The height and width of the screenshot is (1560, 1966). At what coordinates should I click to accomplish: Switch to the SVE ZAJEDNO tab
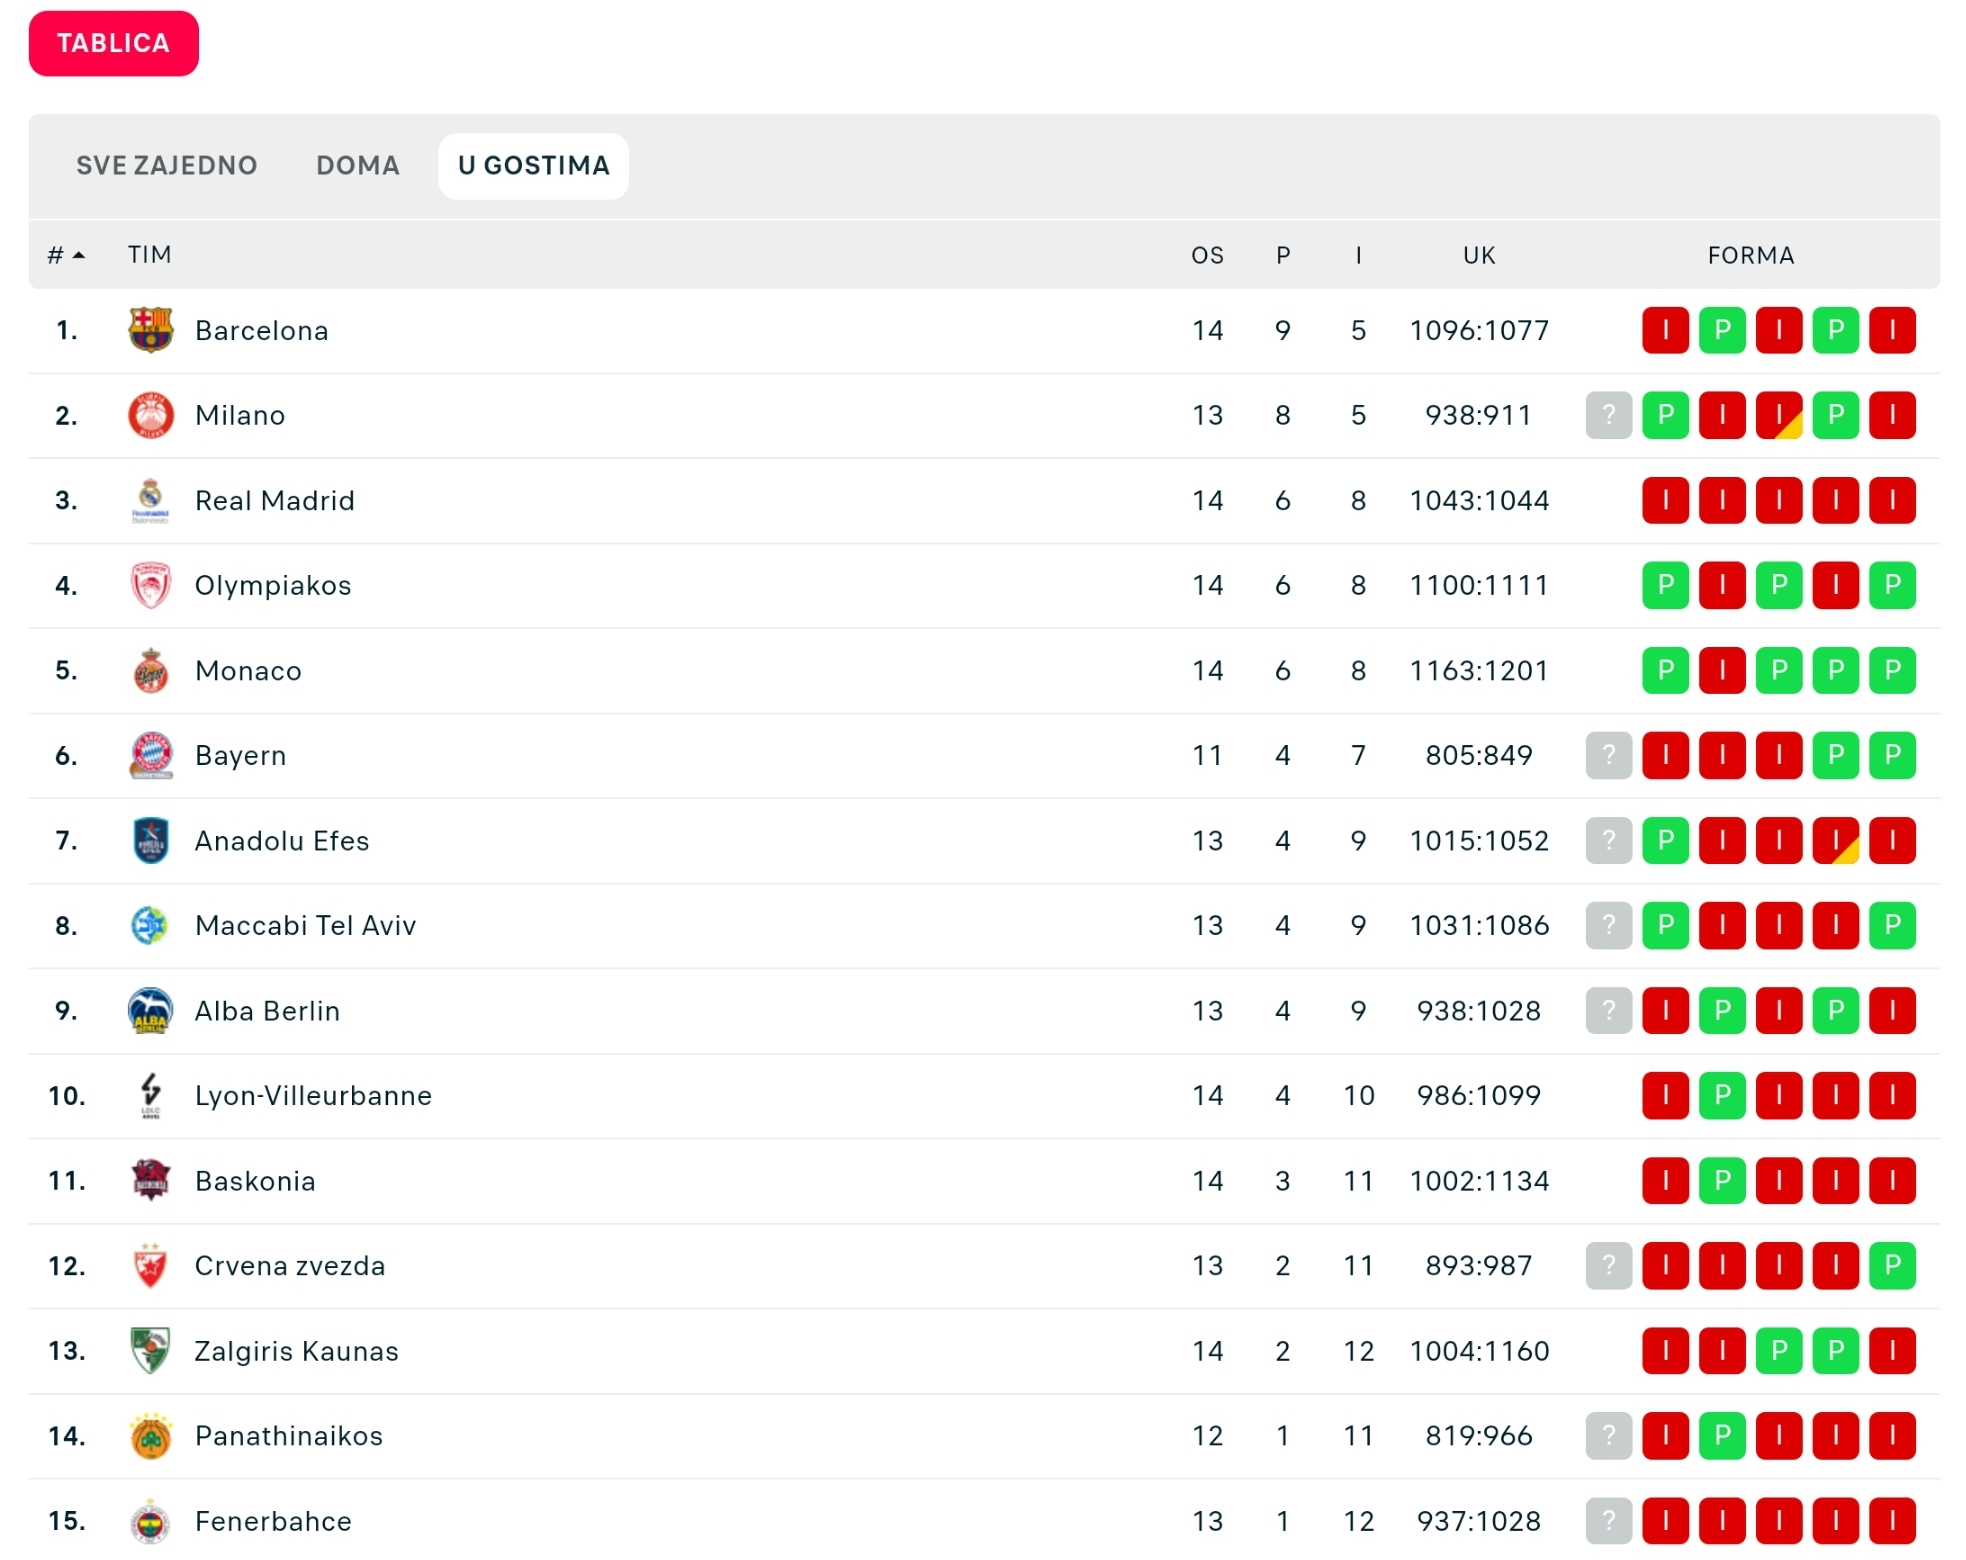click(x=167, y=165)
